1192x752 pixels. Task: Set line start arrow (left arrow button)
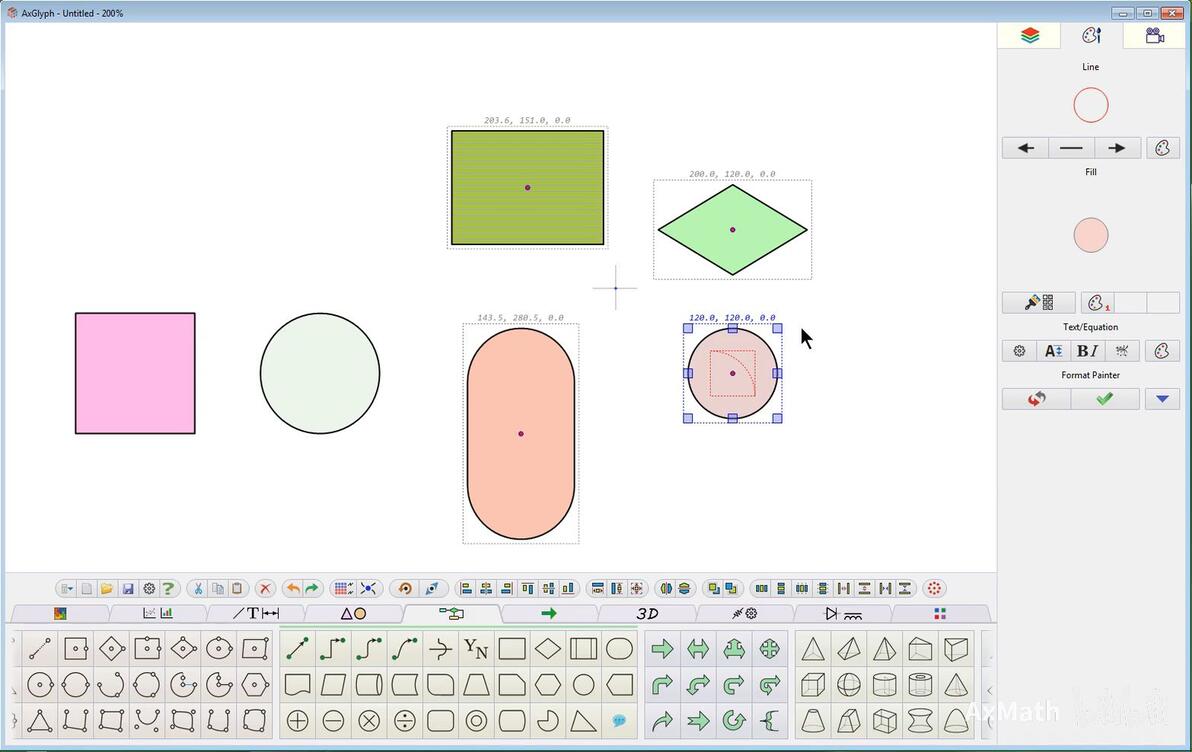(1026, 148)
